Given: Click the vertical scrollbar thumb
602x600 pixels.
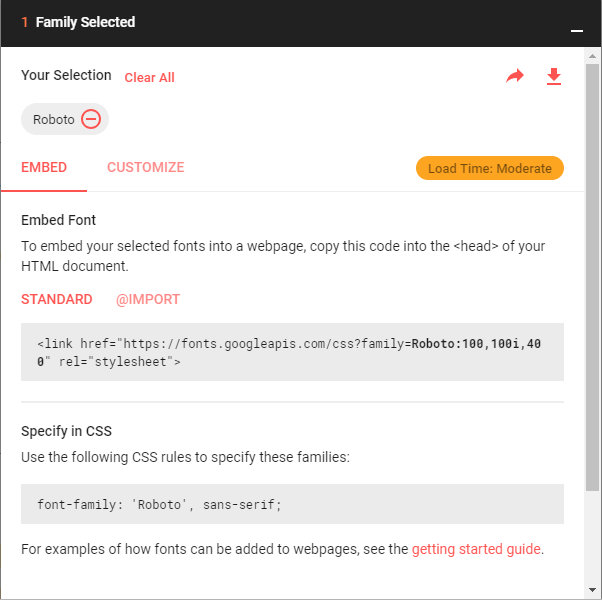Looking at the screenshot, I should pos(592,277).
